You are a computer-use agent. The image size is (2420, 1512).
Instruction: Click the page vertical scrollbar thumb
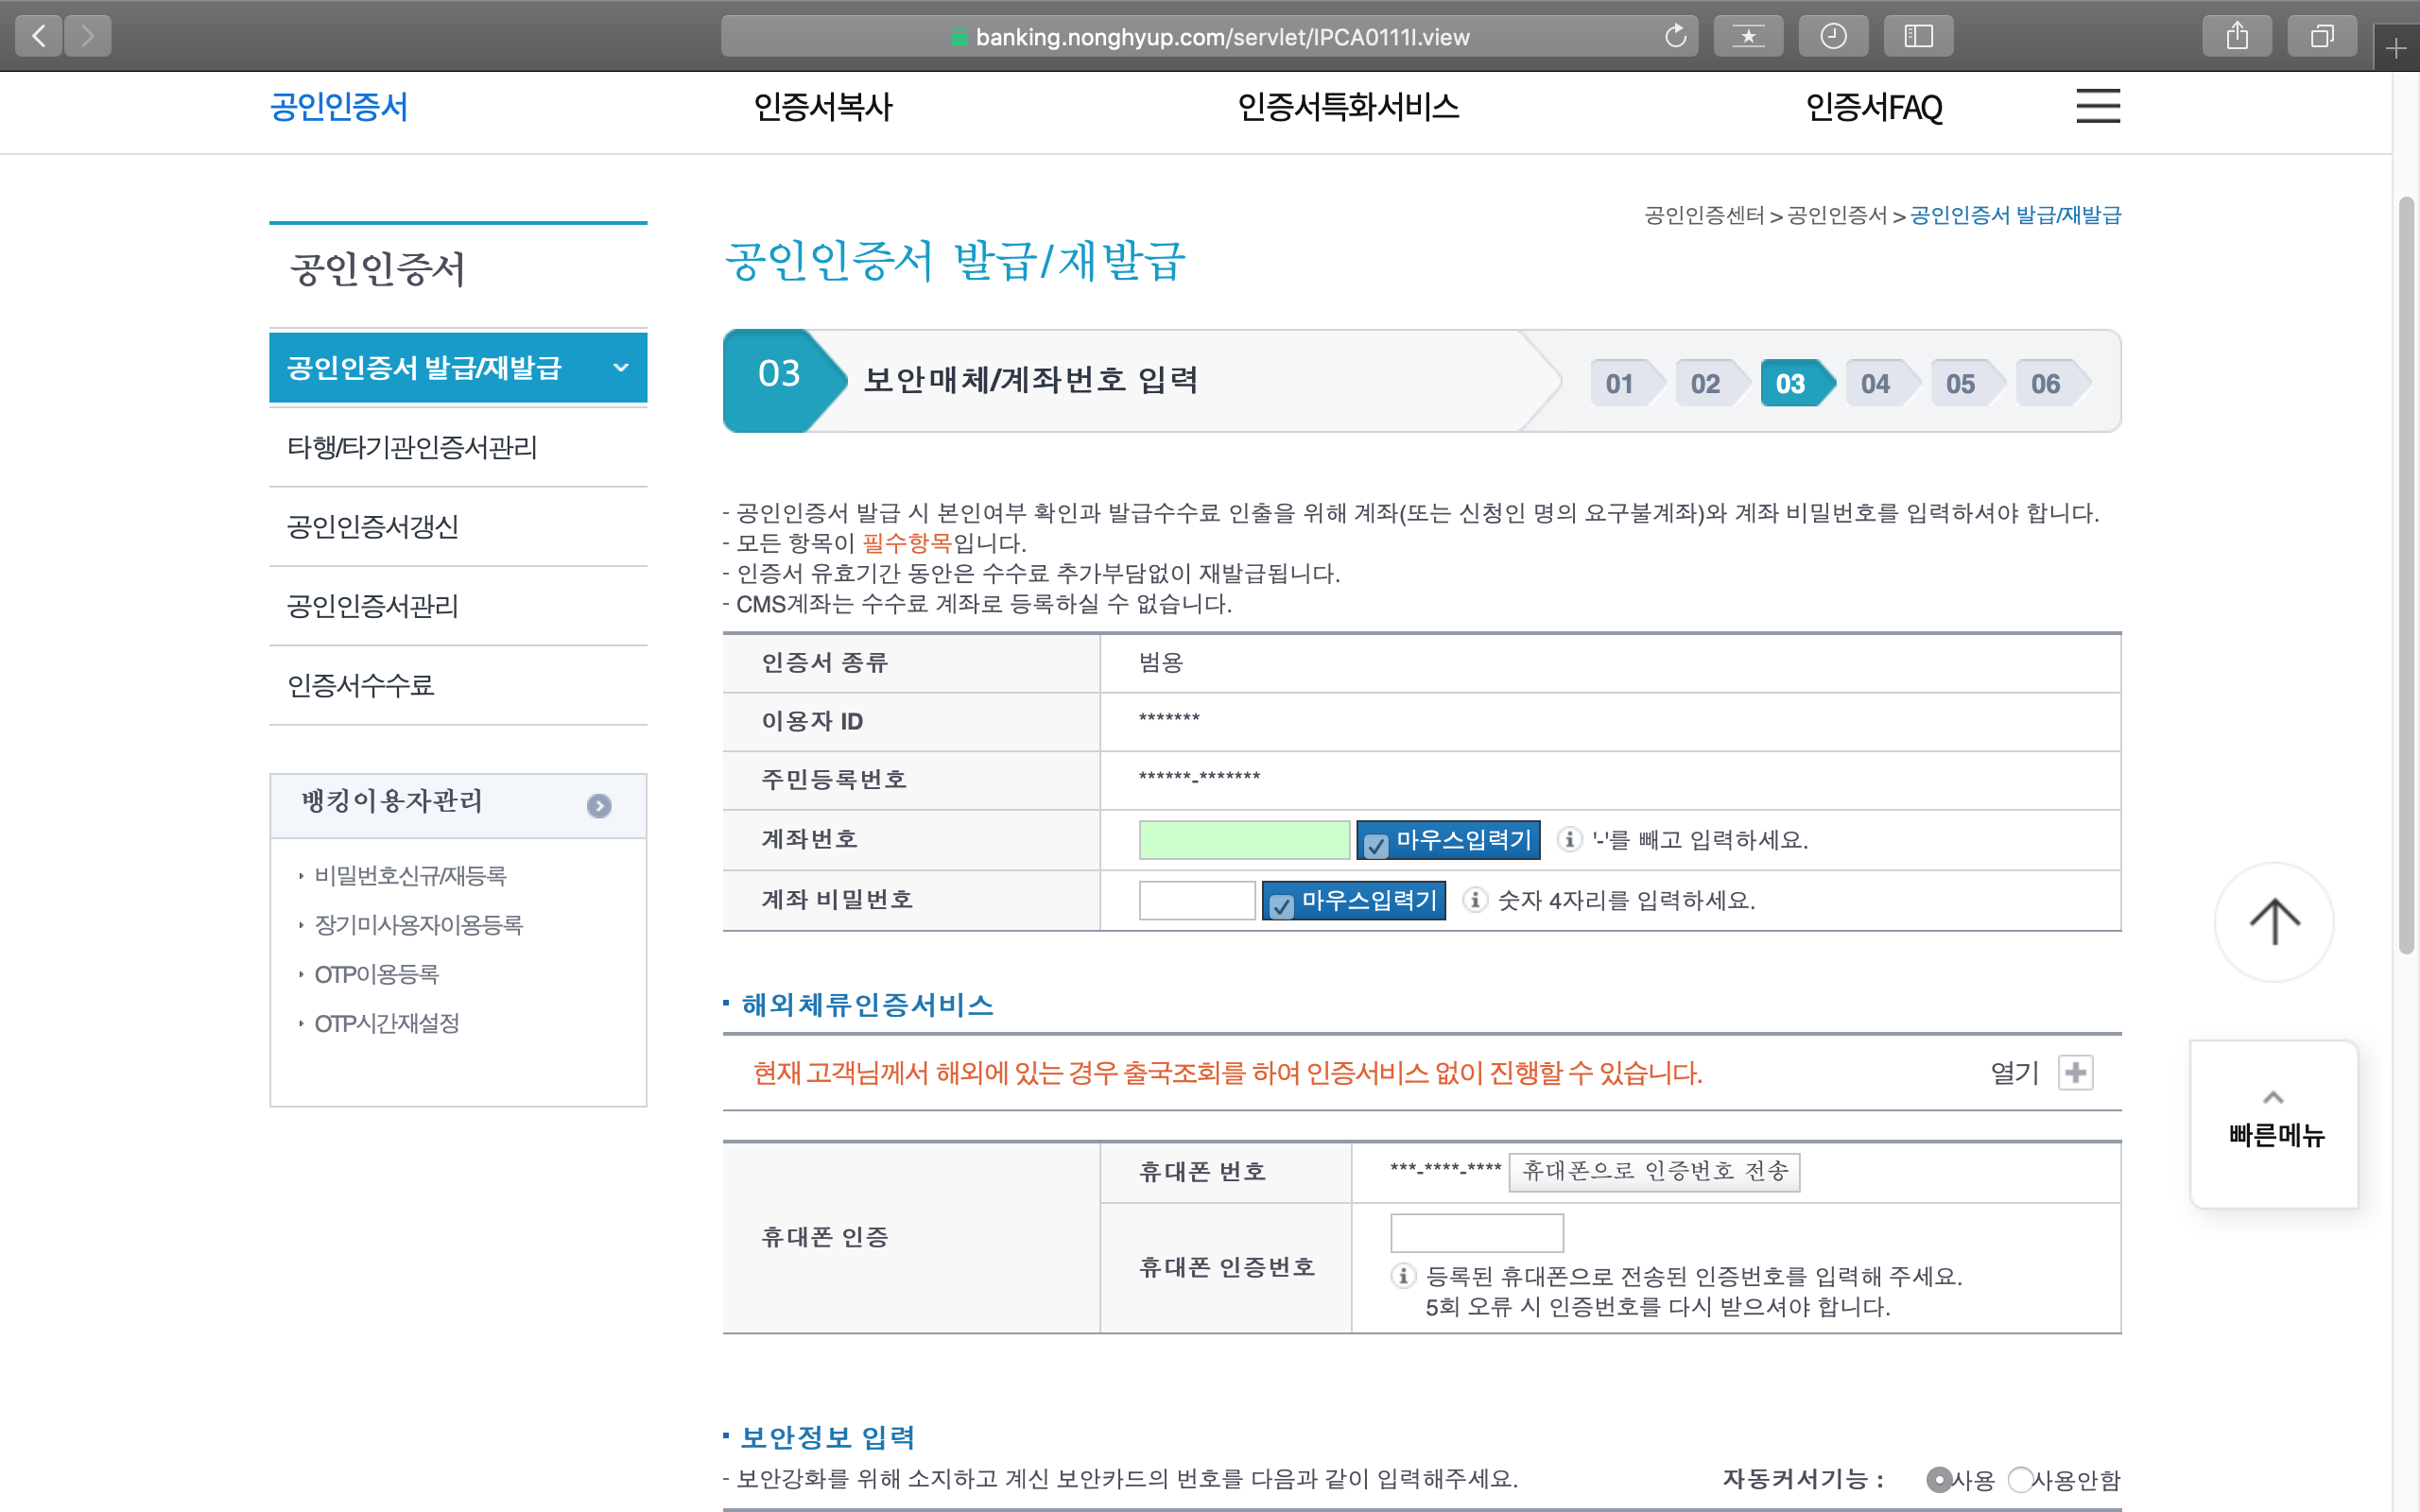tap(2406, 575)
